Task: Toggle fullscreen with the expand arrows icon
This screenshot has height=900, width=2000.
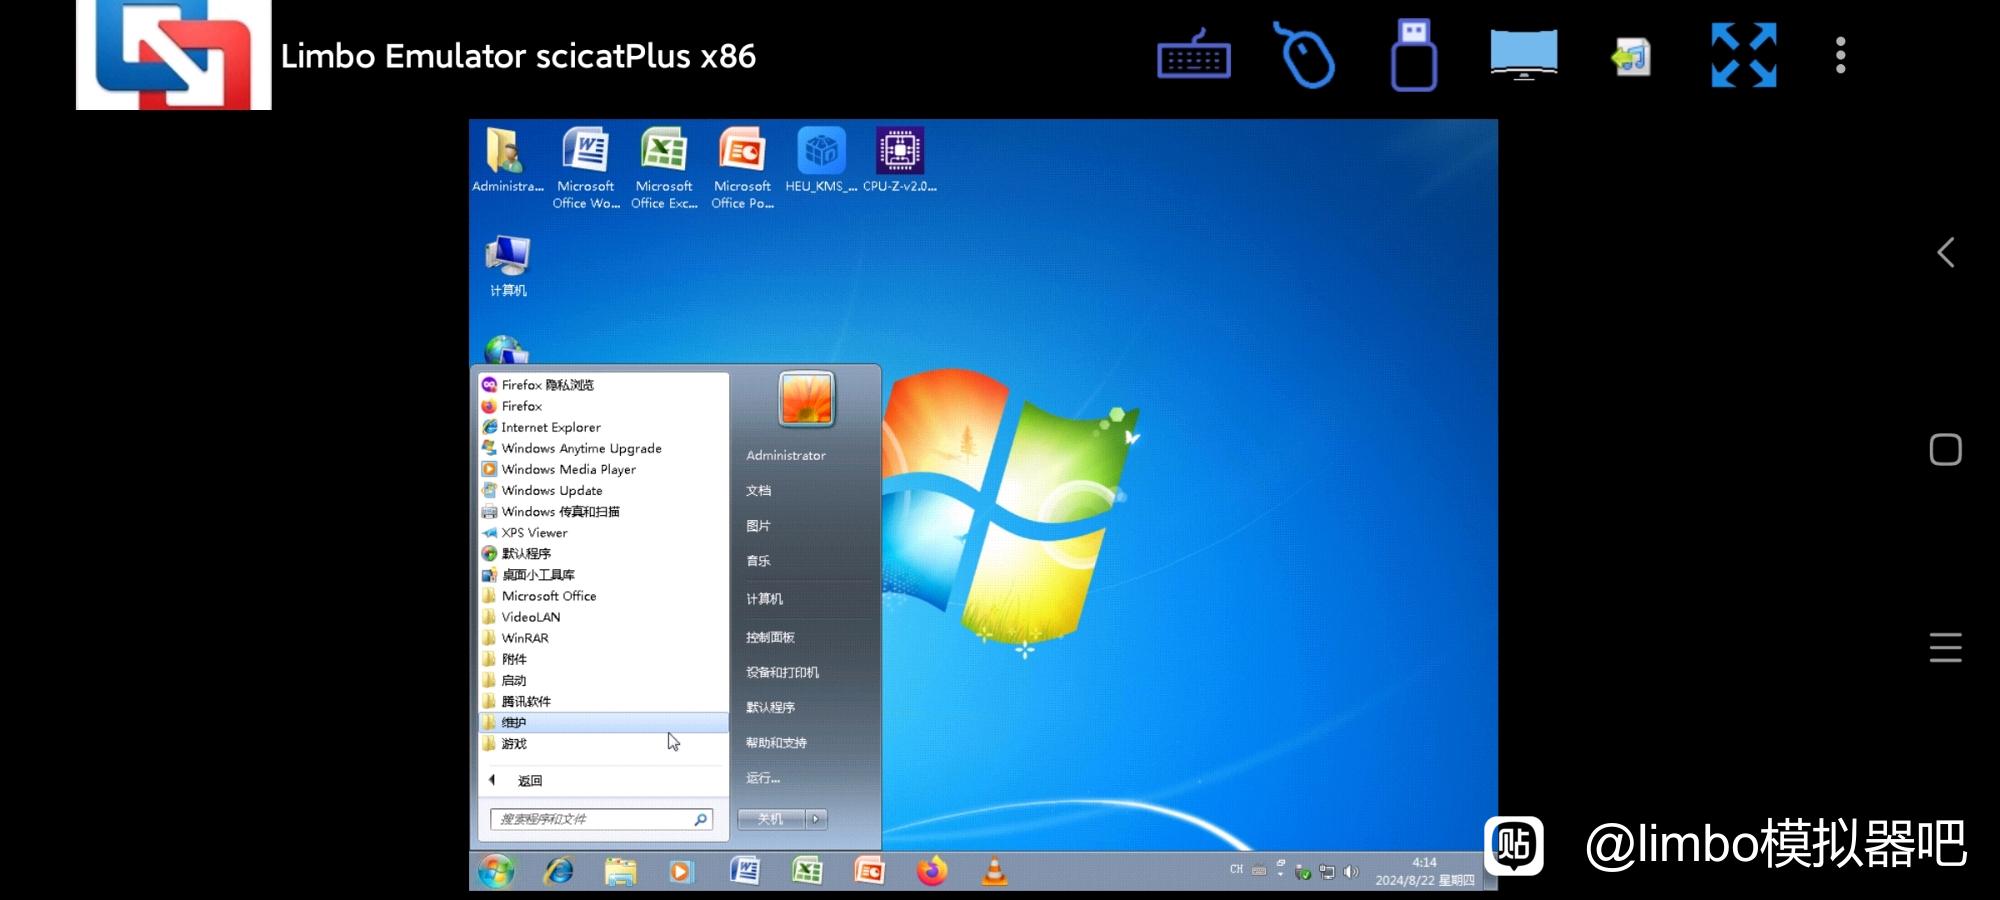Action: pyautogui.click(x=1743, y=56)
